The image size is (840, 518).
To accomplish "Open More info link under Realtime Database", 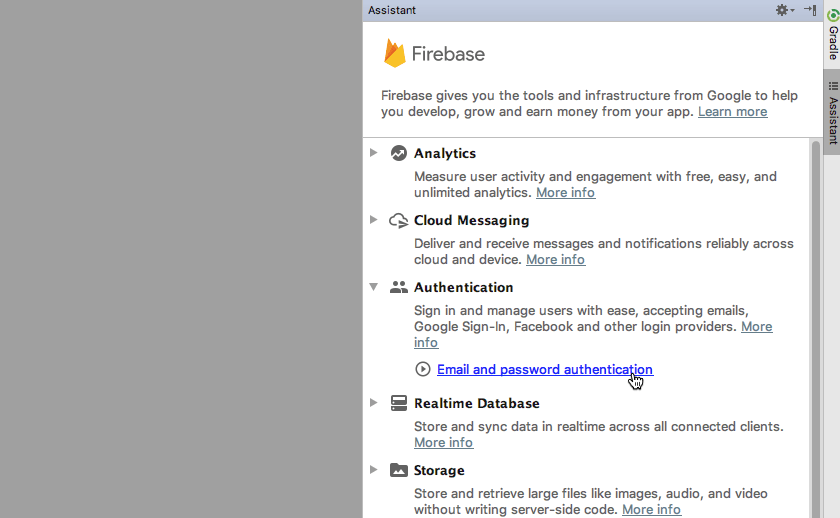I will 444,442.
